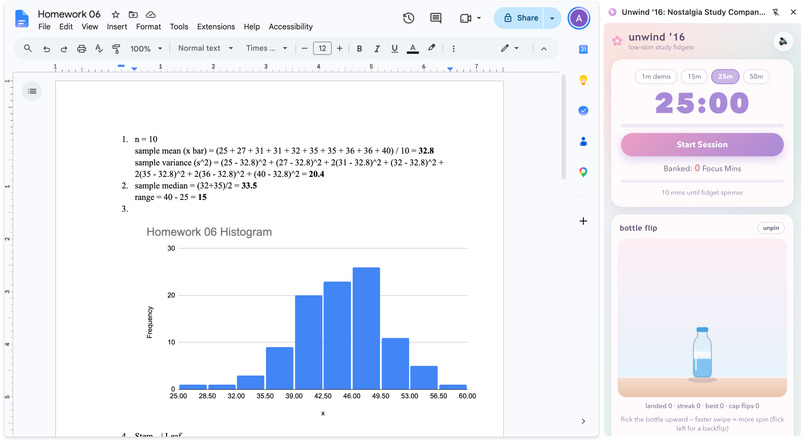Image resolution: width=806 pixels, height=441 pixels.
Task: Open the account avatar A
Action: click(579, 19)
